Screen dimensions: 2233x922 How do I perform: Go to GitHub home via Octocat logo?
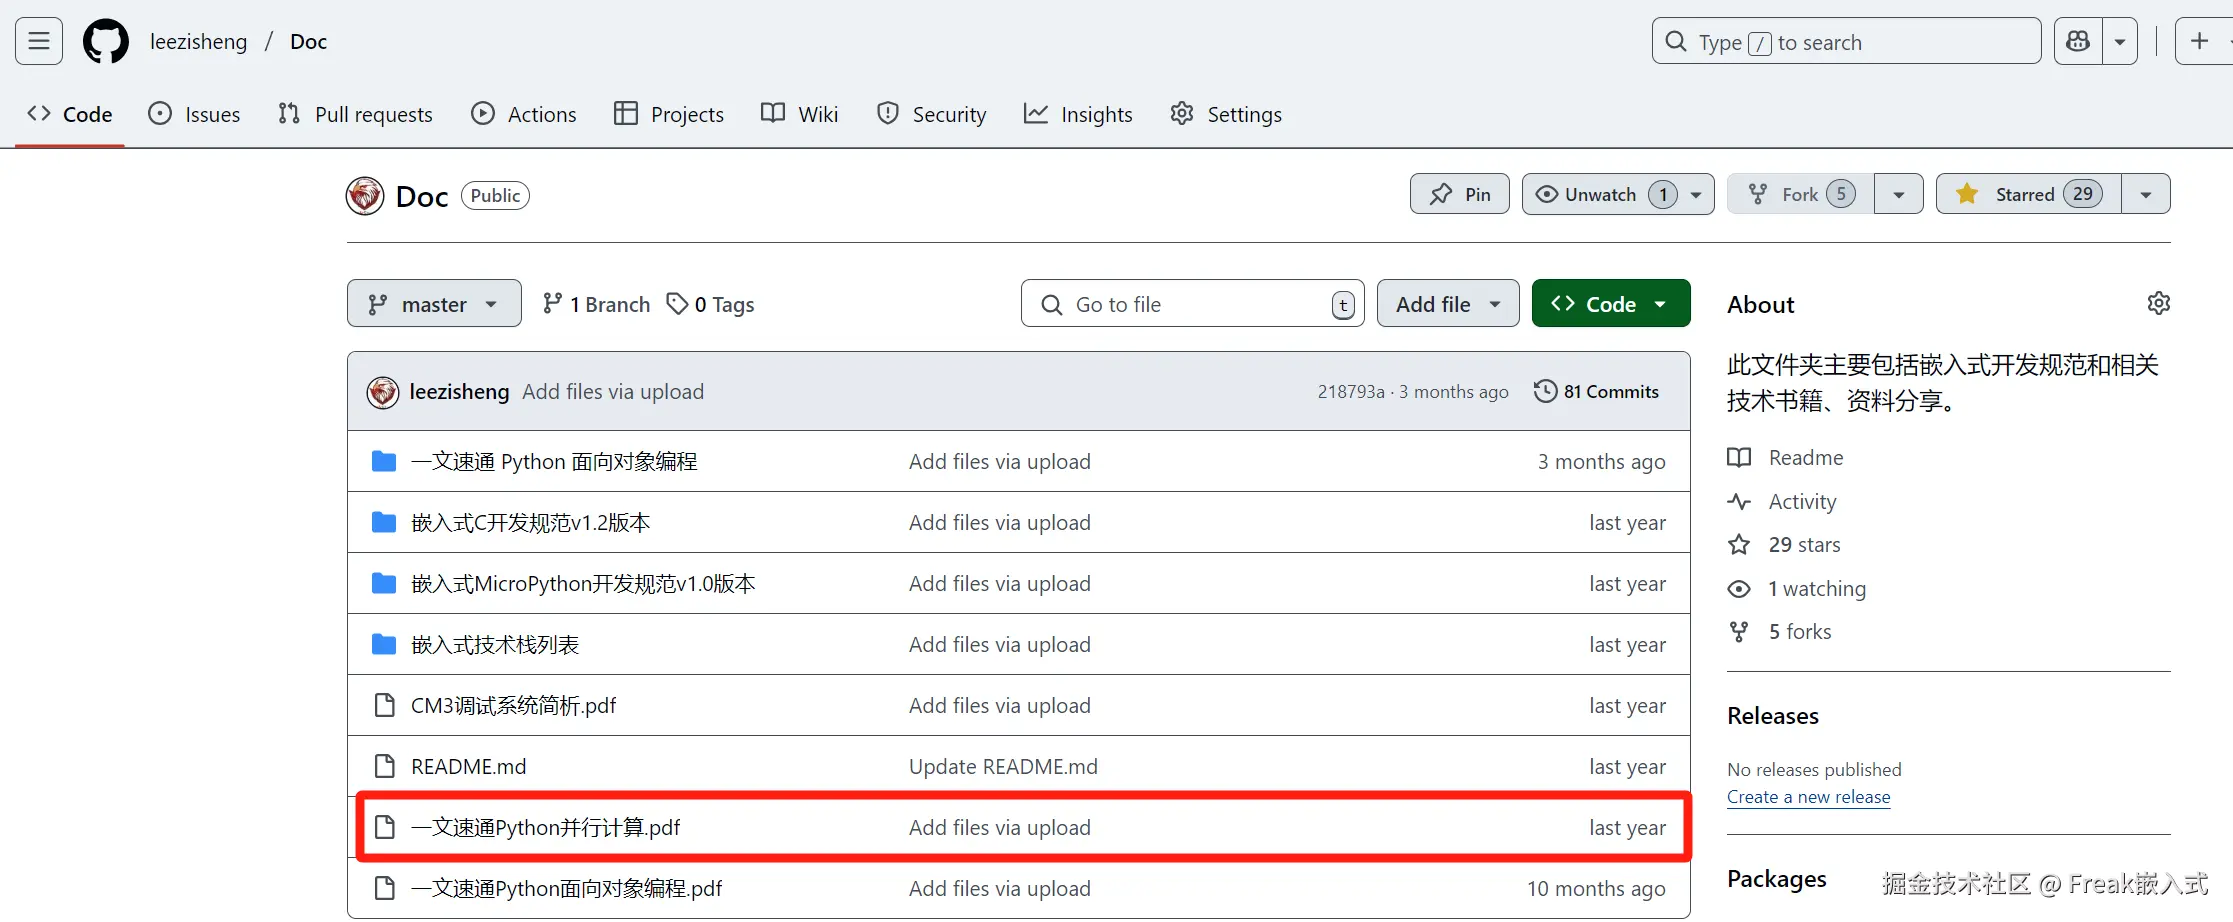click(x=106, y=42)
